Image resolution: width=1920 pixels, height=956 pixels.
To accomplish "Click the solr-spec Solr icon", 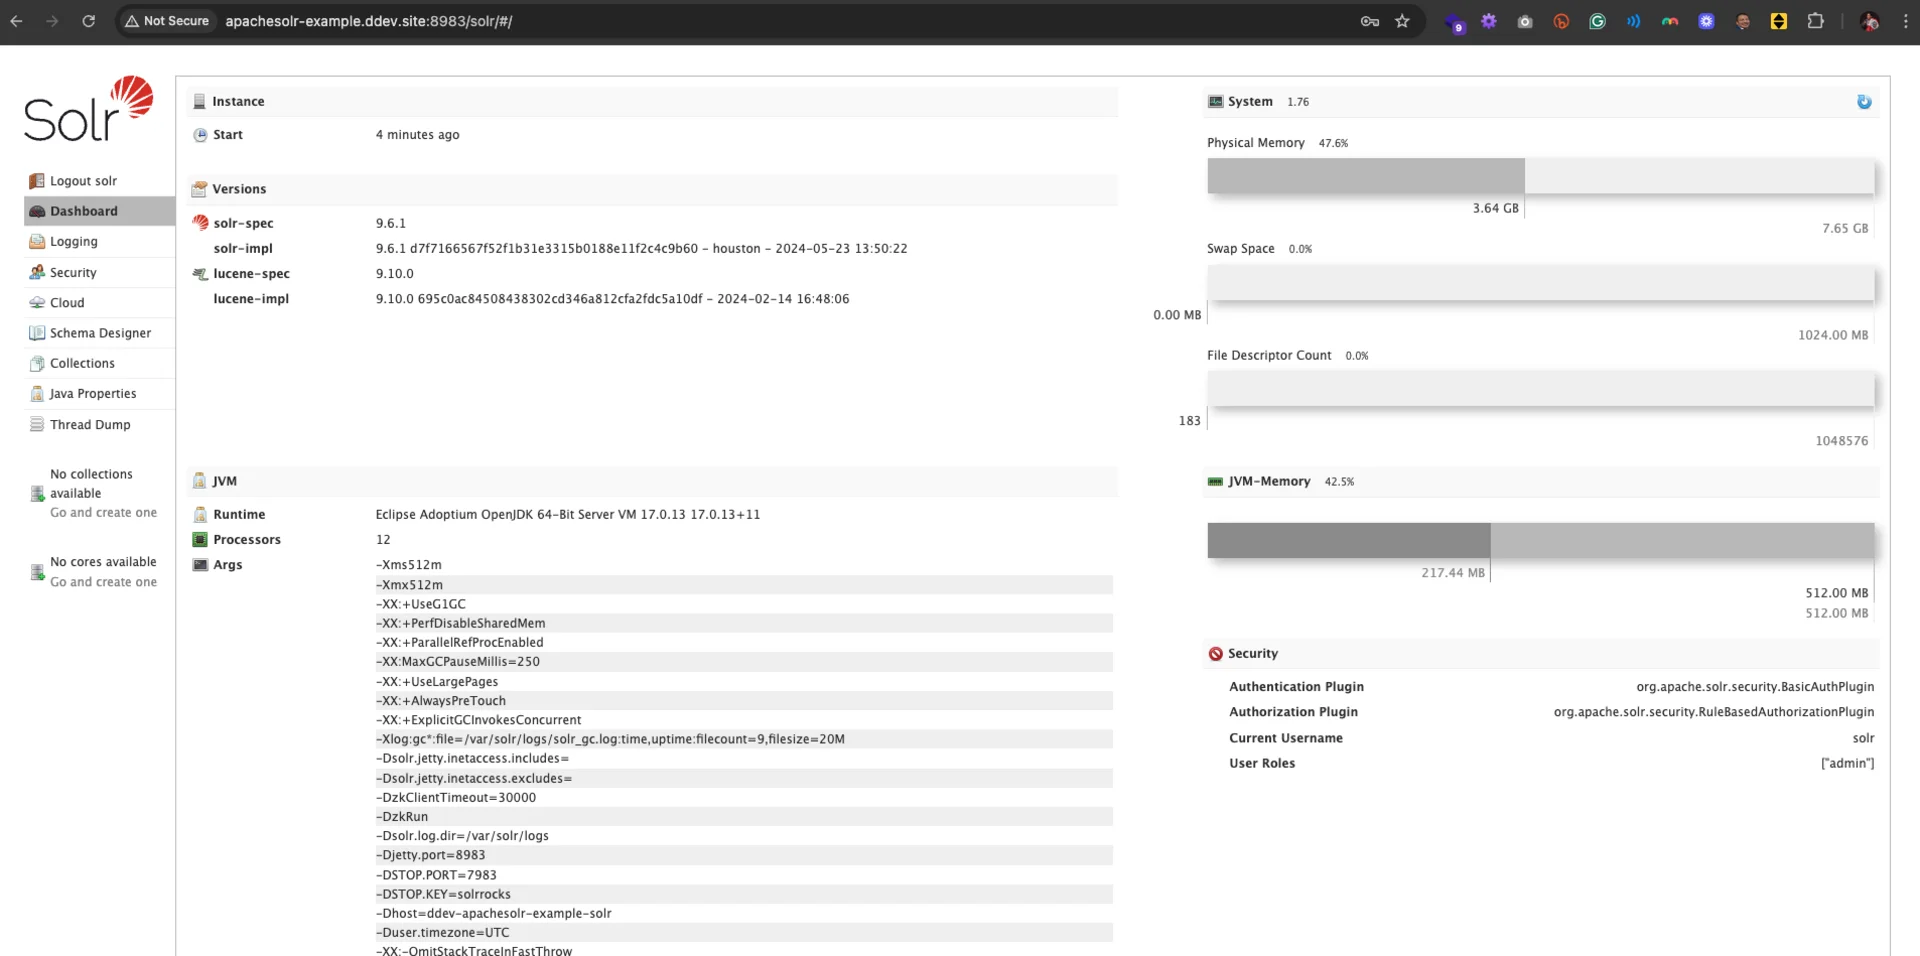I will (x=200, y=223).
